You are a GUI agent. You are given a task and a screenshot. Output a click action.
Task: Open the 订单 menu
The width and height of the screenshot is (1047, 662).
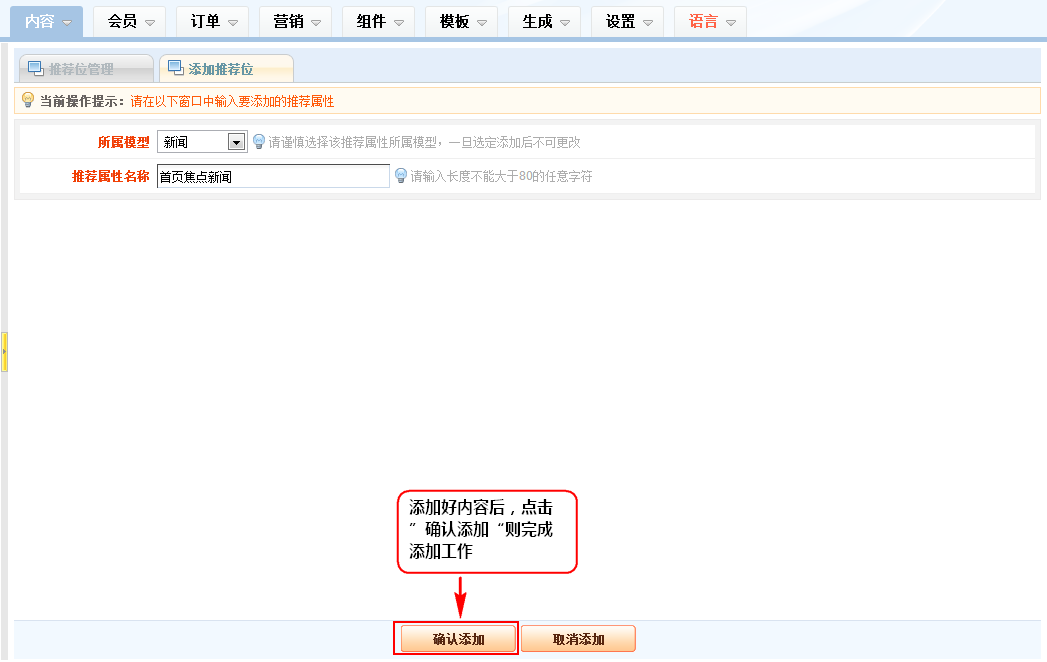click(213, 21)
